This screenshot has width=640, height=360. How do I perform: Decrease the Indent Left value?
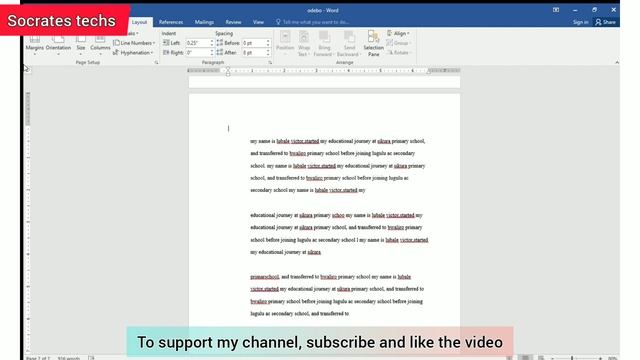pos(212,44)
